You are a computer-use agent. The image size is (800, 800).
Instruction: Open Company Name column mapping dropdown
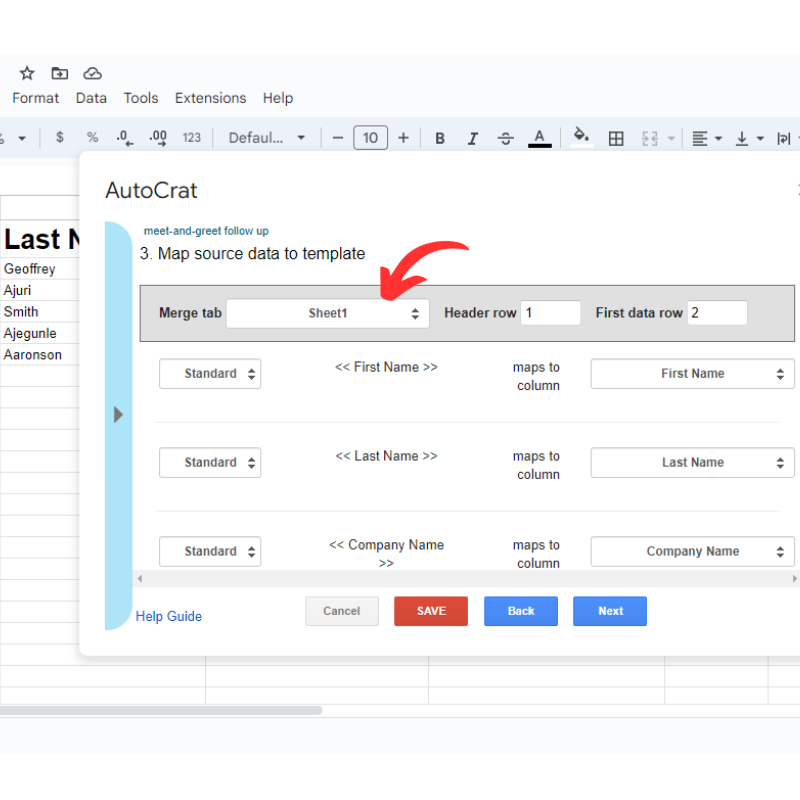click(692, 551)
